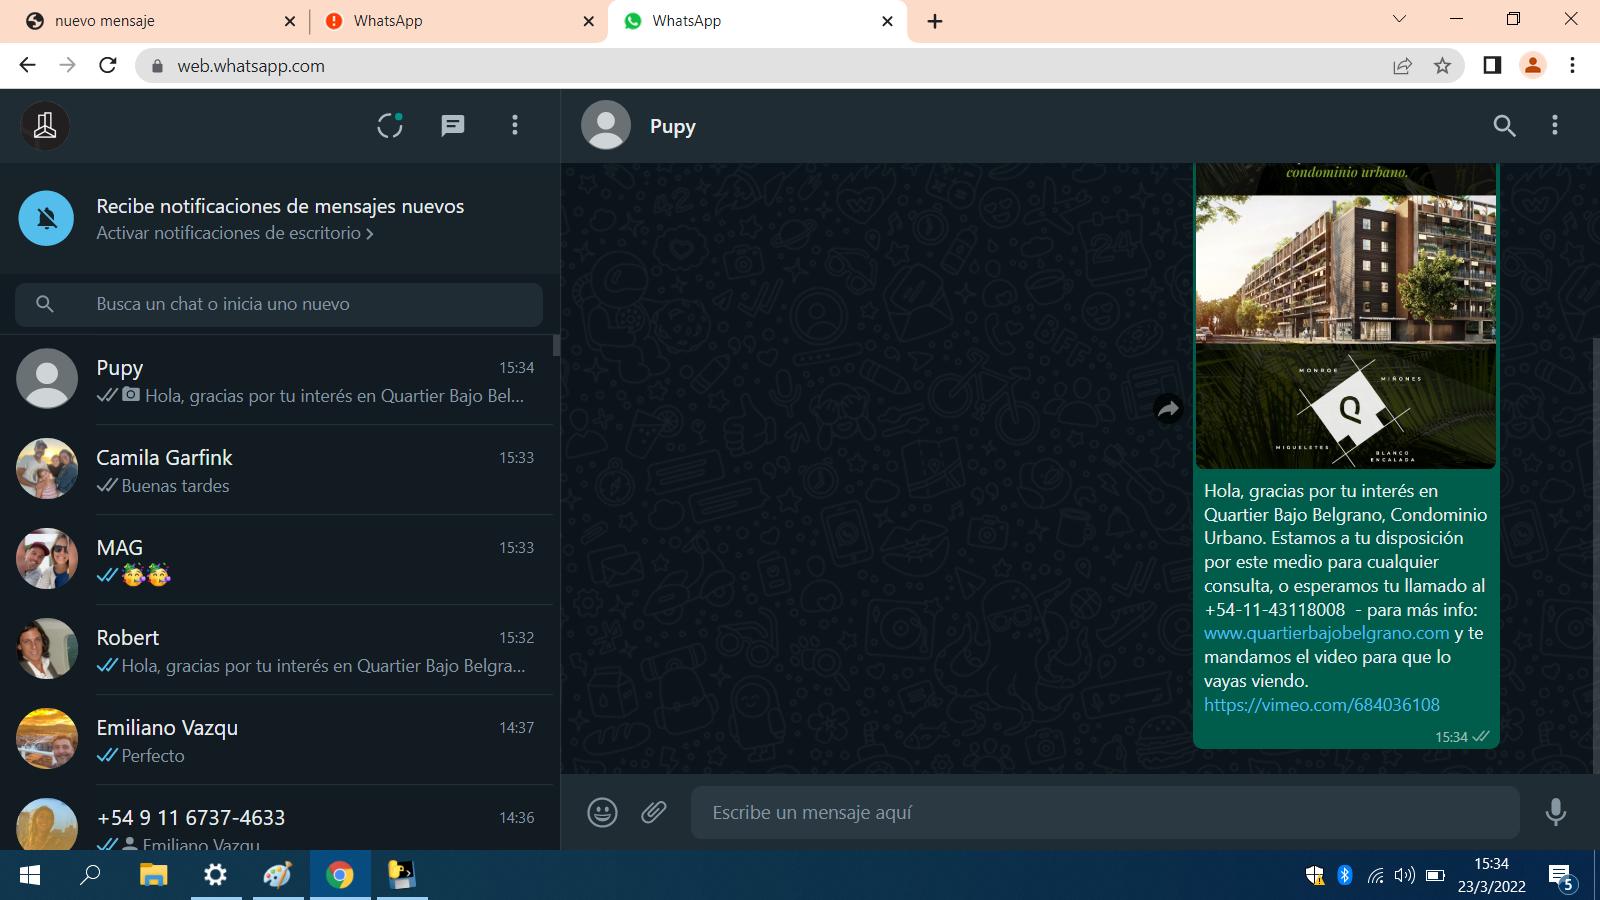Open the tab search dropdown arrow
This screenshot has width=1600, height=900.
point(1399,19)
